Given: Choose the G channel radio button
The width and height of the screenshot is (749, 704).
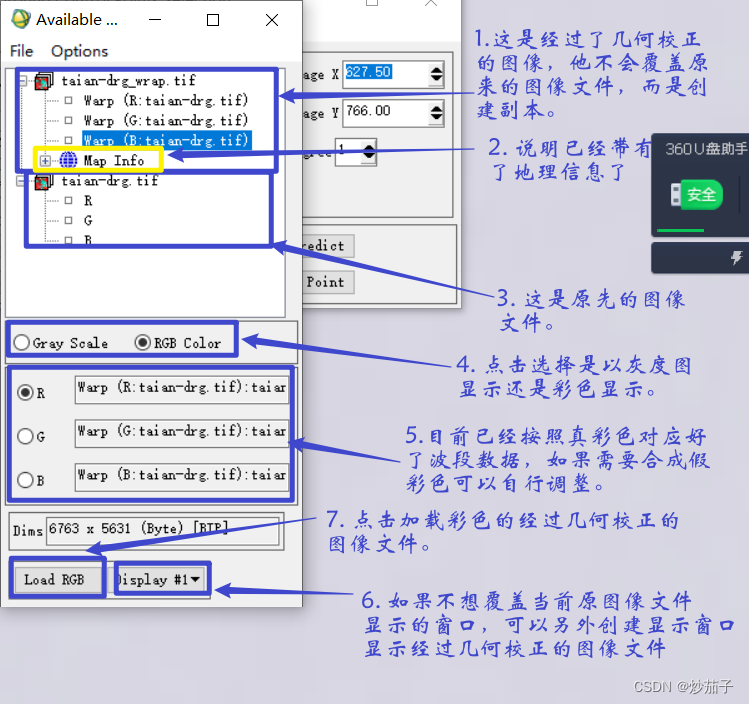Looking at the screenshot, I should coord(25,436).
